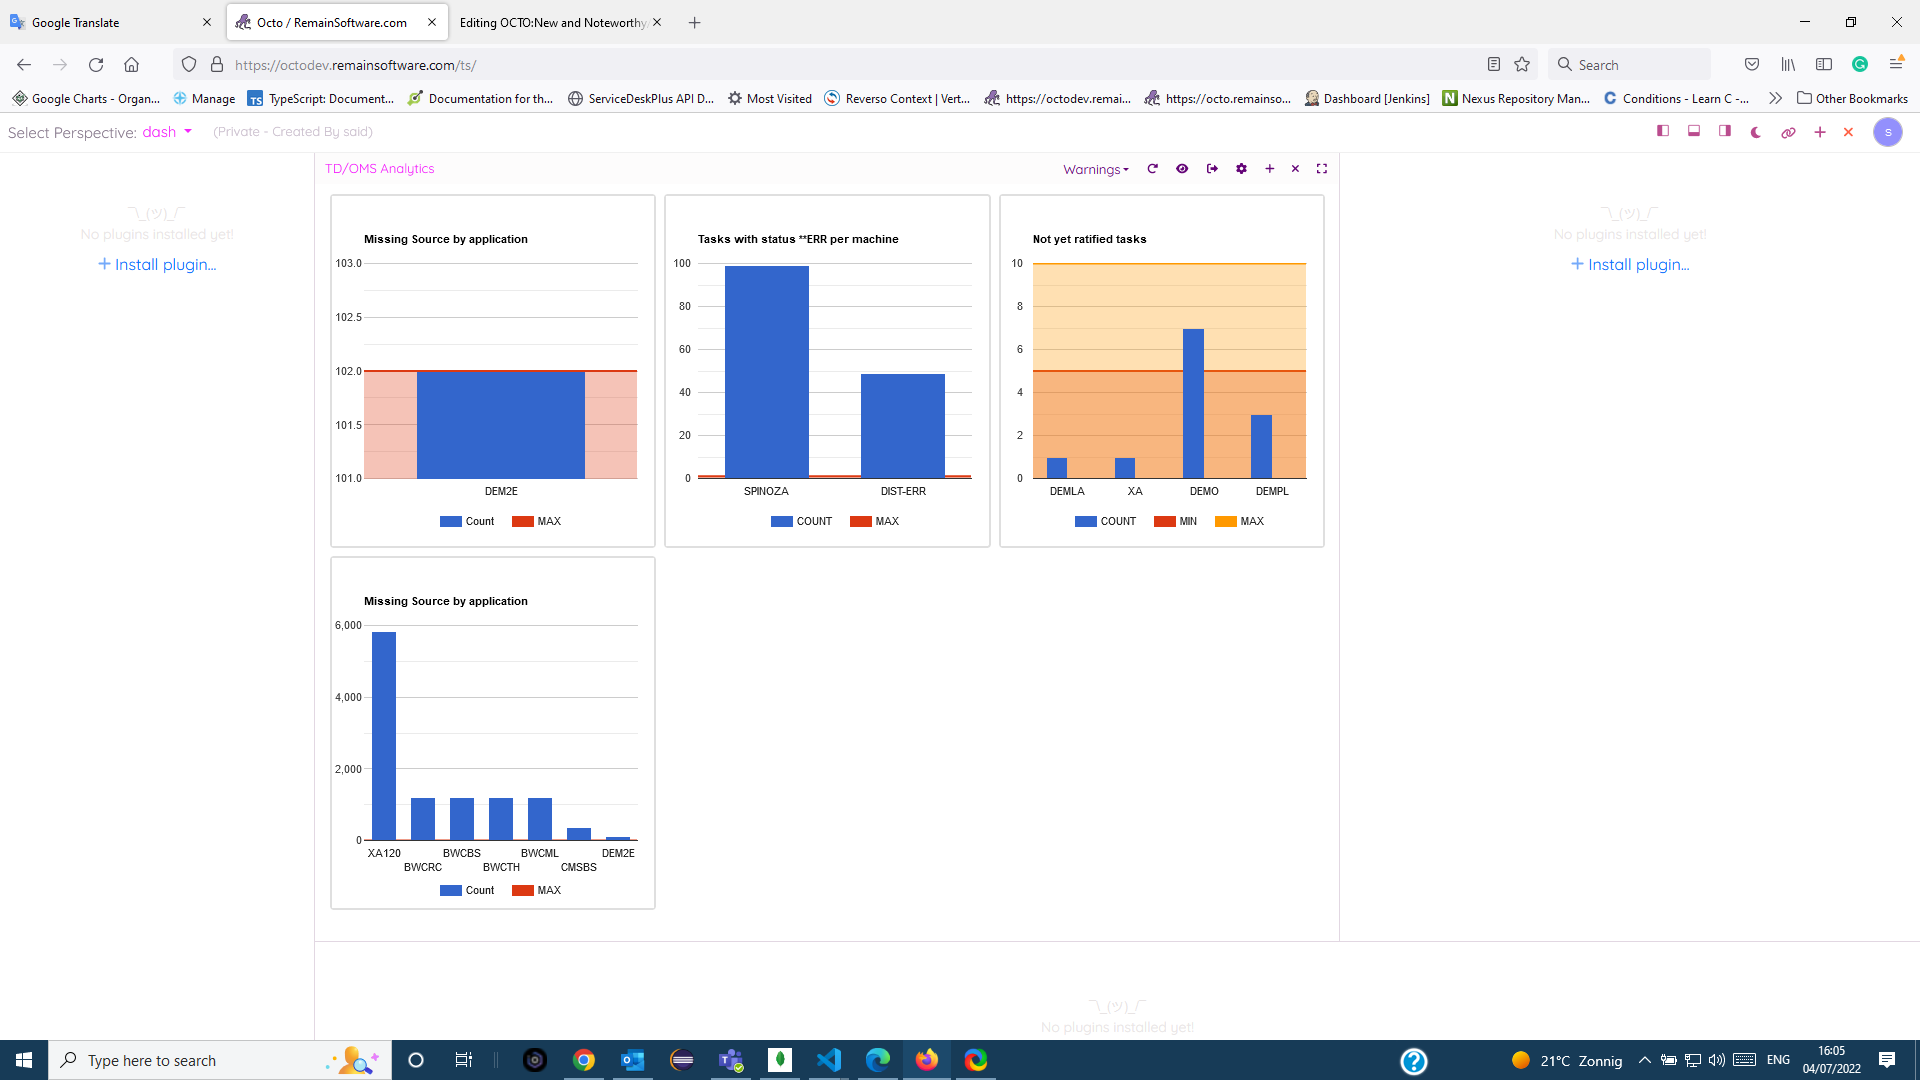Click the blue COUNT legend swatch in Not yet ratified tasks
The image size is (1920, 1080).
click(x=1085, y=521)
